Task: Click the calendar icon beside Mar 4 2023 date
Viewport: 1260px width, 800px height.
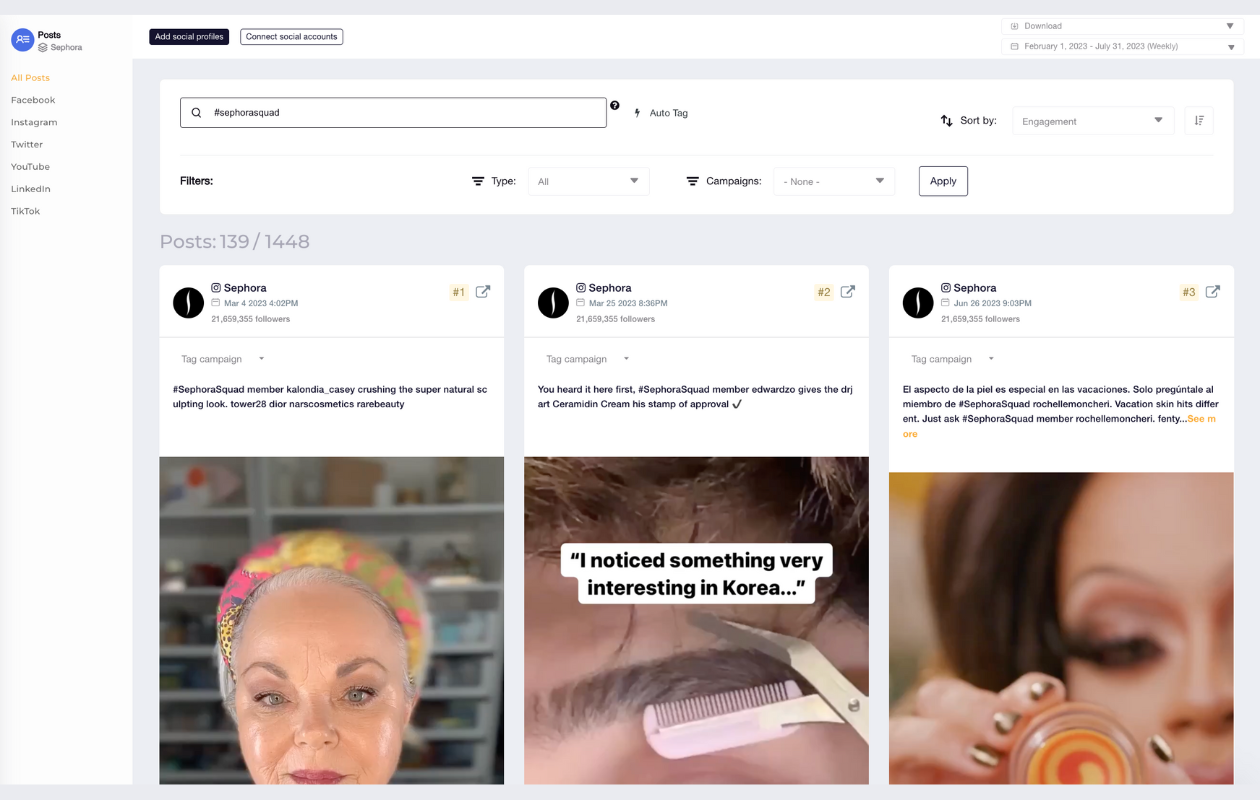Action: tap(216, 303)
